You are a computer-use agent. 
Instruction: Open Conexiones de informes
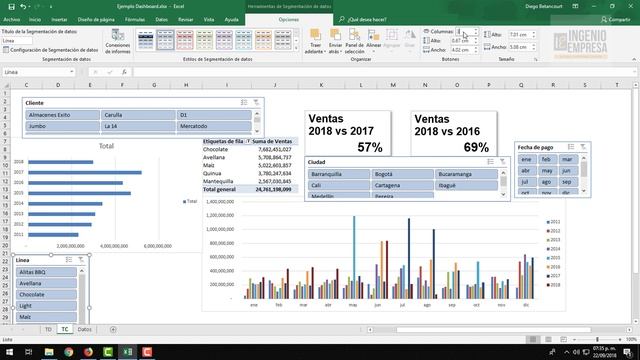tap(118, 41)
